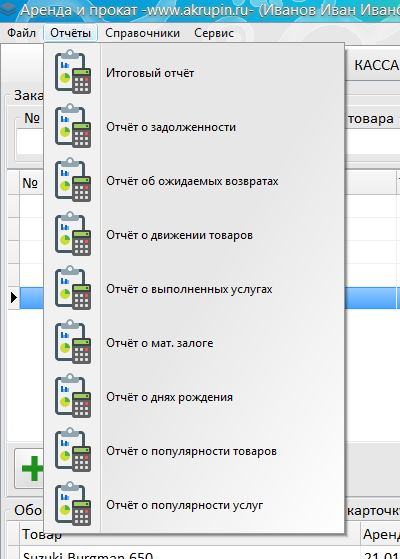
Task: Open Отчёт о движении товаров
Action: coord(194,235)
